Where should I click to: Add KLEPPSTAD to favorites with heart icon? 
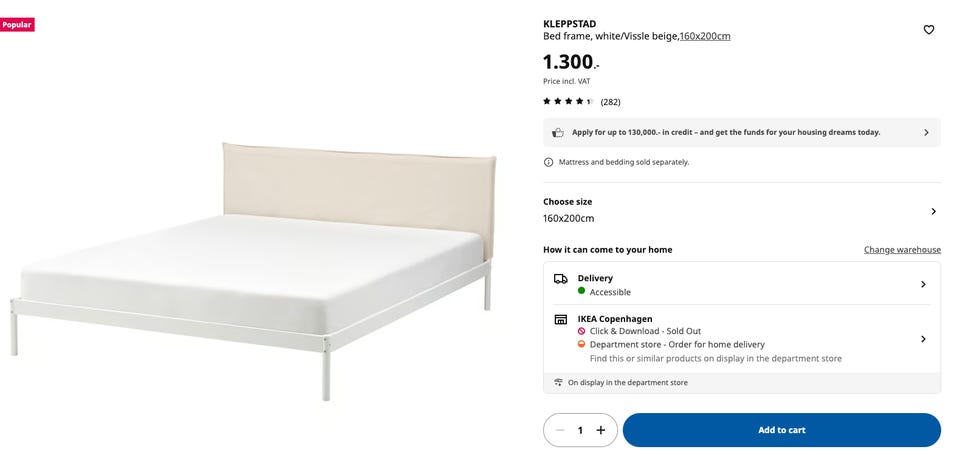coord(929,29)
